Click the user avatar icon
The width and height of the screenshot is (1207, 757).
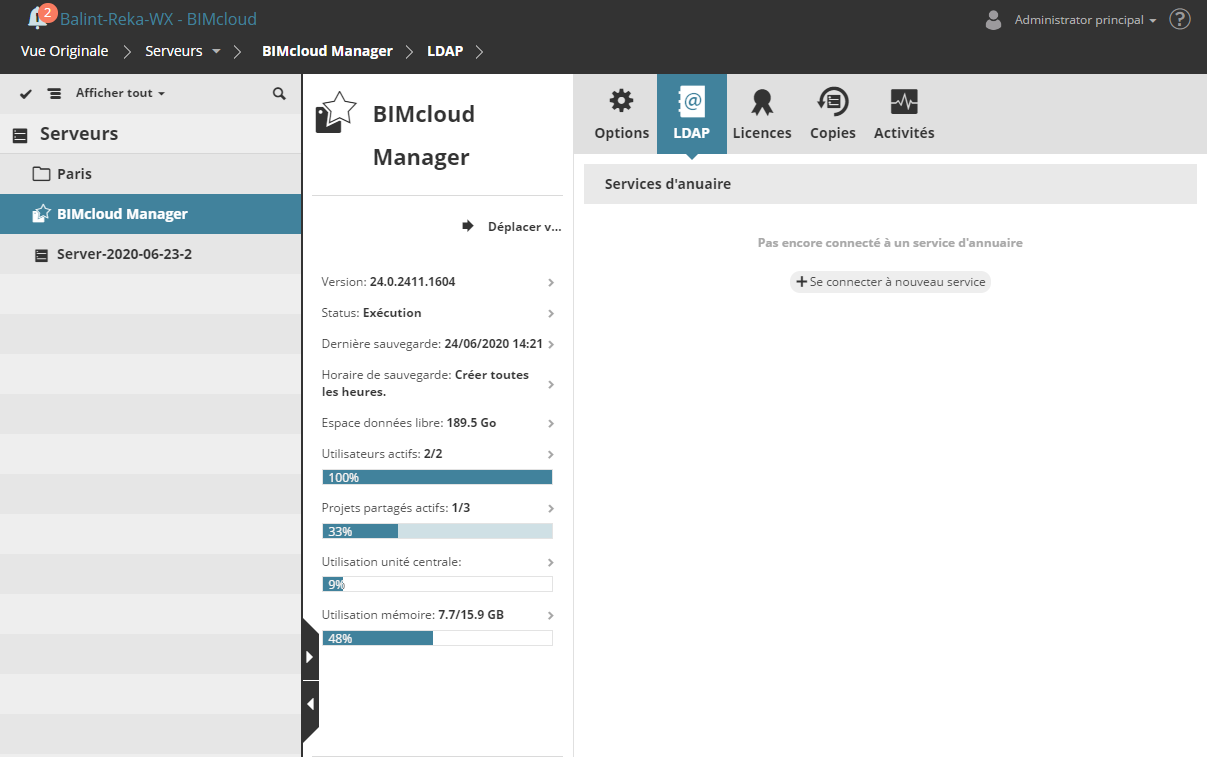click(993, 20)
